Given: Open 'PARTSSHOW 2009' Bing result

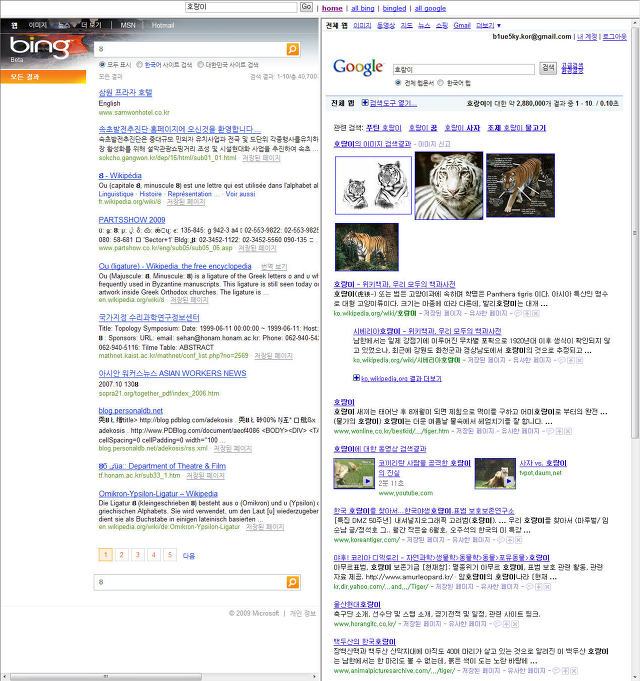Looking at the screenshot, I should pyautogui.click(x=132, y=220).
